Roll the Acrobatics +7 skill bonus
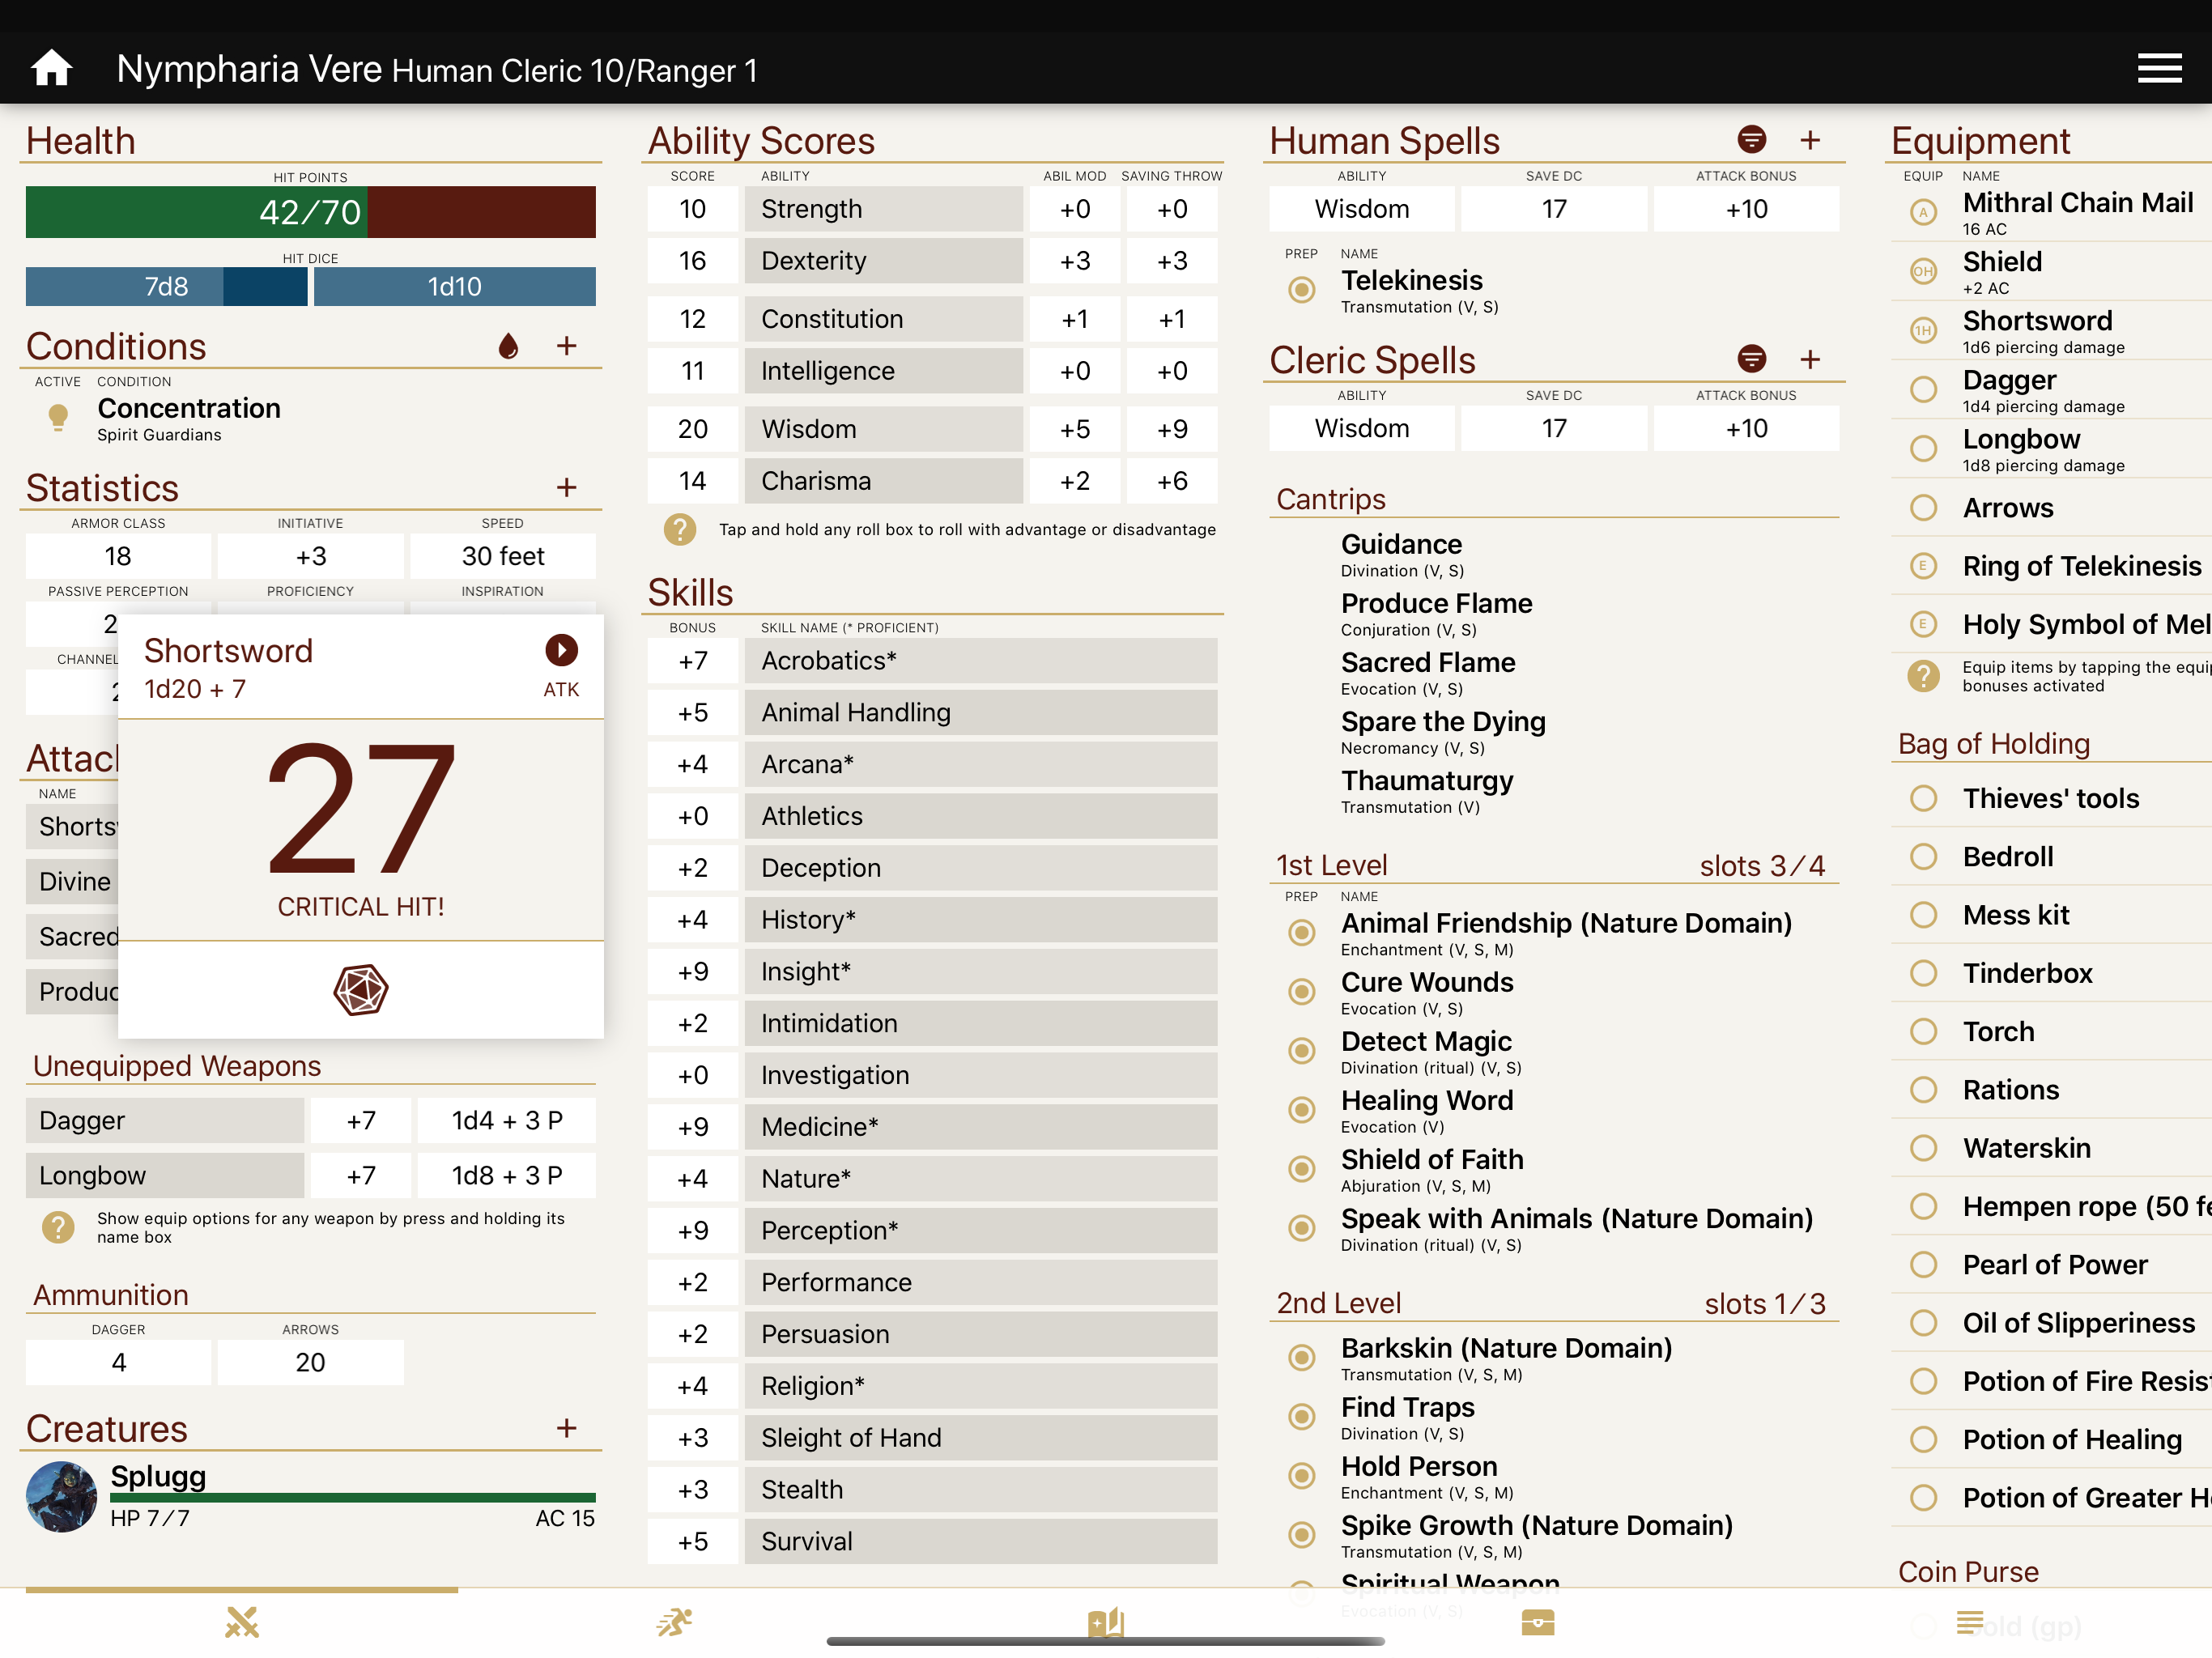Screen dimensions: 2212x1658 click(692, 661)
